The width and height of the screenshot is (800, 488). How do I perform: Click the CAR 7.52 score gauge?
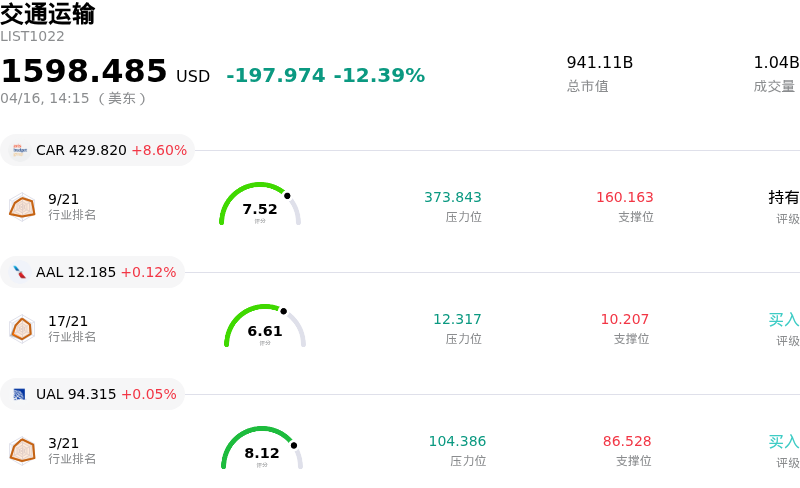pyautogui.click(x=260, y=205)
